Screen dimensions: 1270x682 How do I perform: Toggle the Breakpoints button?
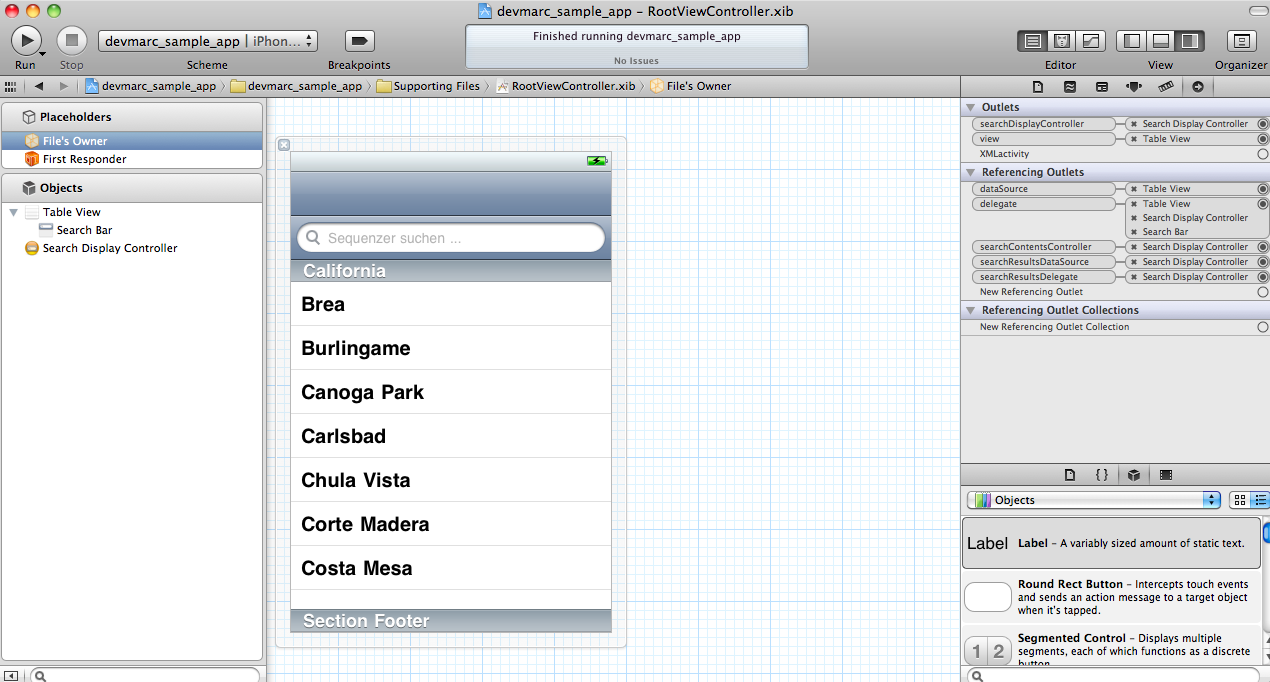tap(359, 41)
